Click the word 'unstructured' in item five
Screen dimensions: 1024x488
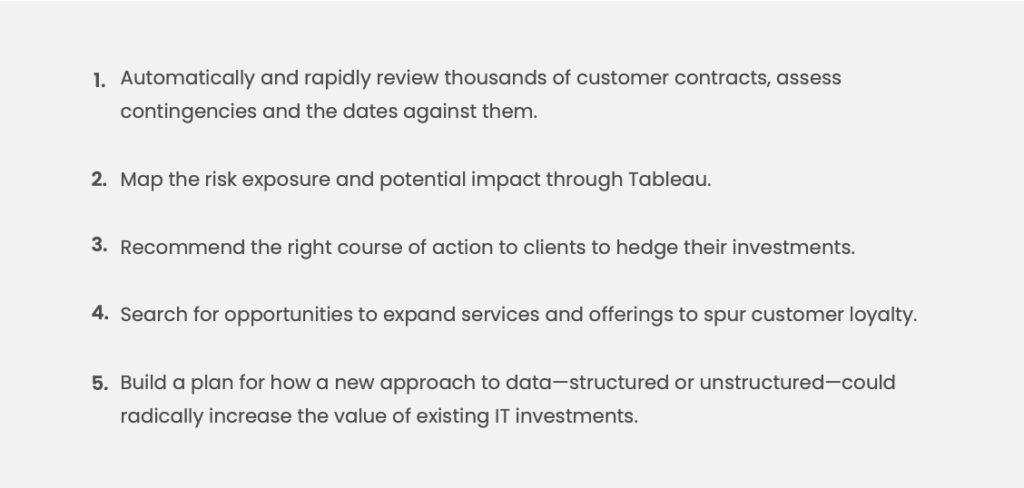pyautogui.click(x=762, y=383)
